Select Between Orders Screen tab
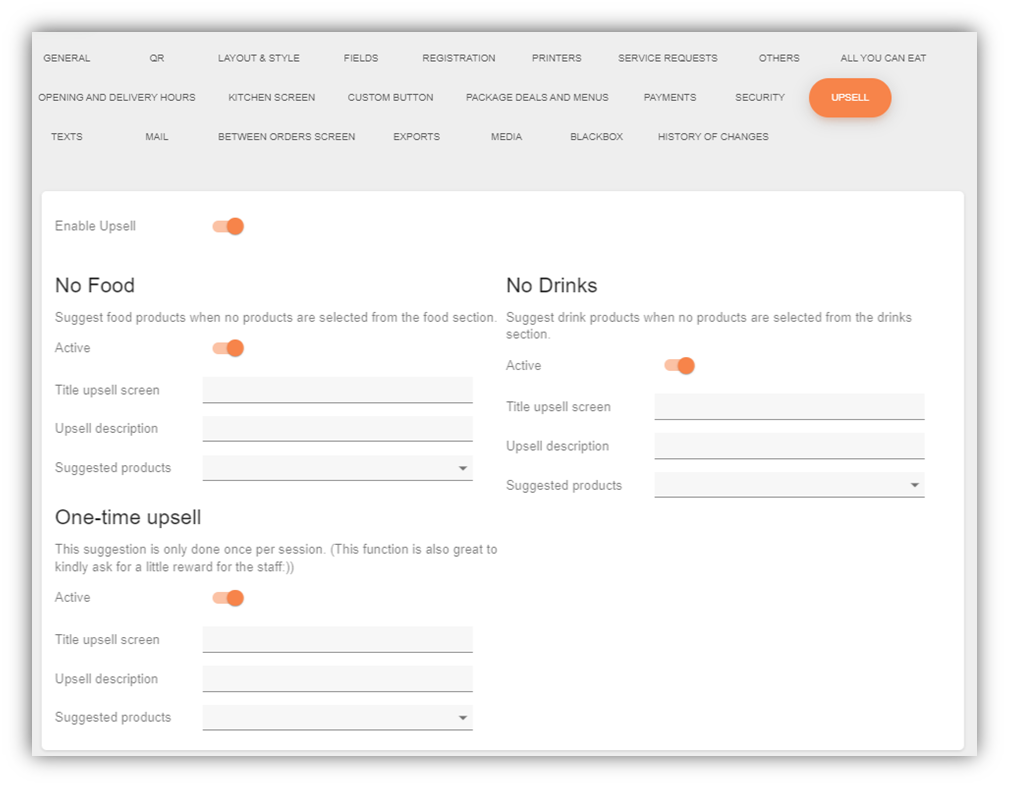This screenshot has width=1009, height=788. (x=286, y=136)
